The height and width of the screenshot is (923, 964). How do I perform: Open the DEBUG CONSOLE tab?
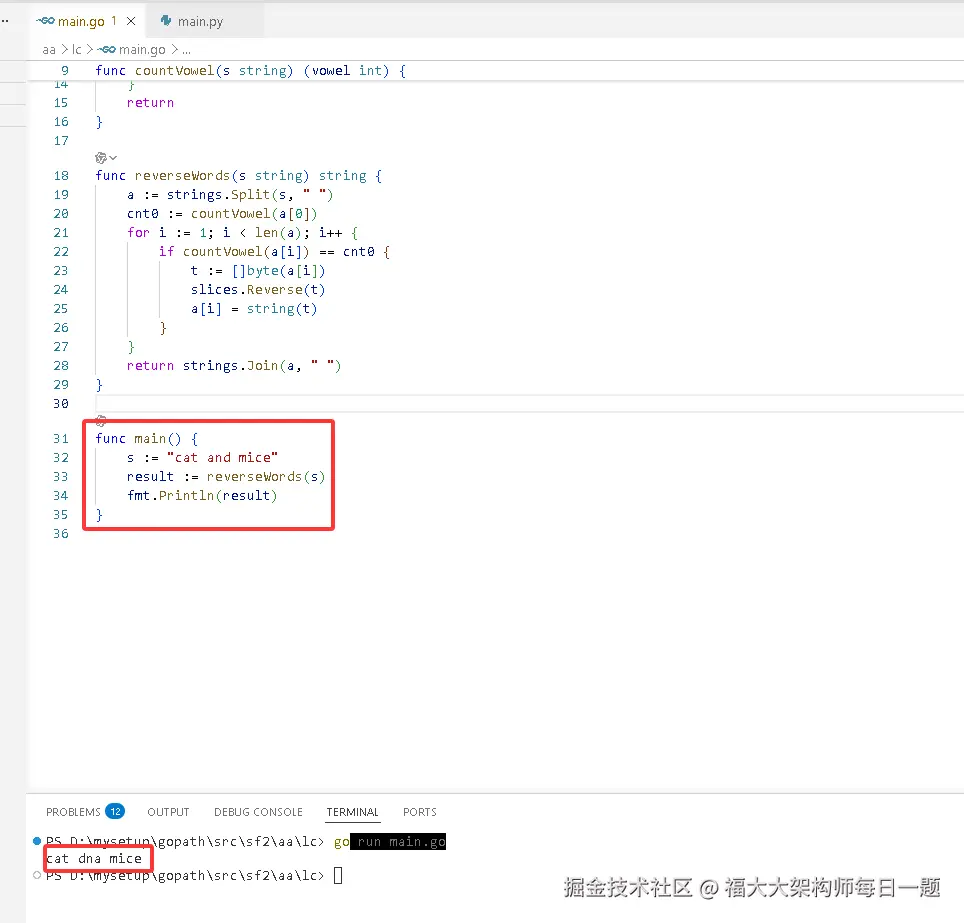(258, 812)
